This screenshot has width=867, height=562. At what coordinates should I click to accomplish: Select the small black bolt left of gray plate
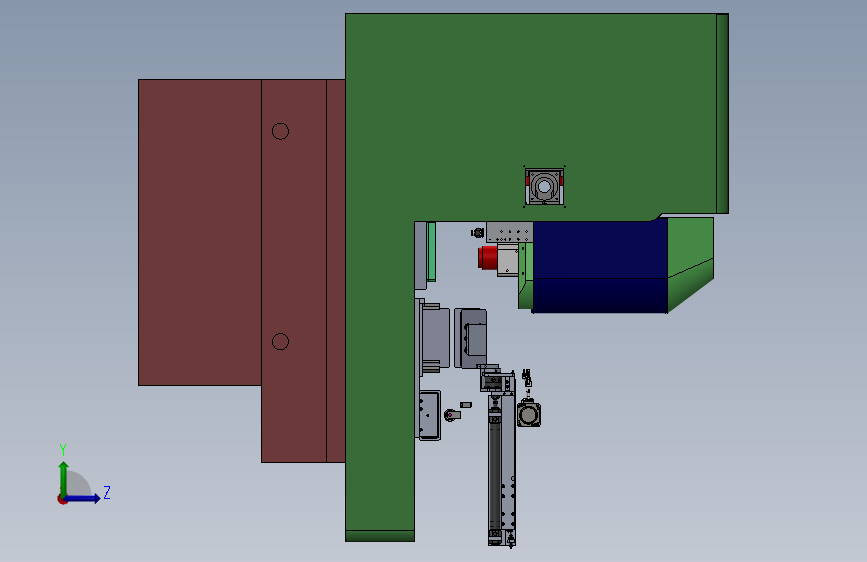click(x=478, y=233)
